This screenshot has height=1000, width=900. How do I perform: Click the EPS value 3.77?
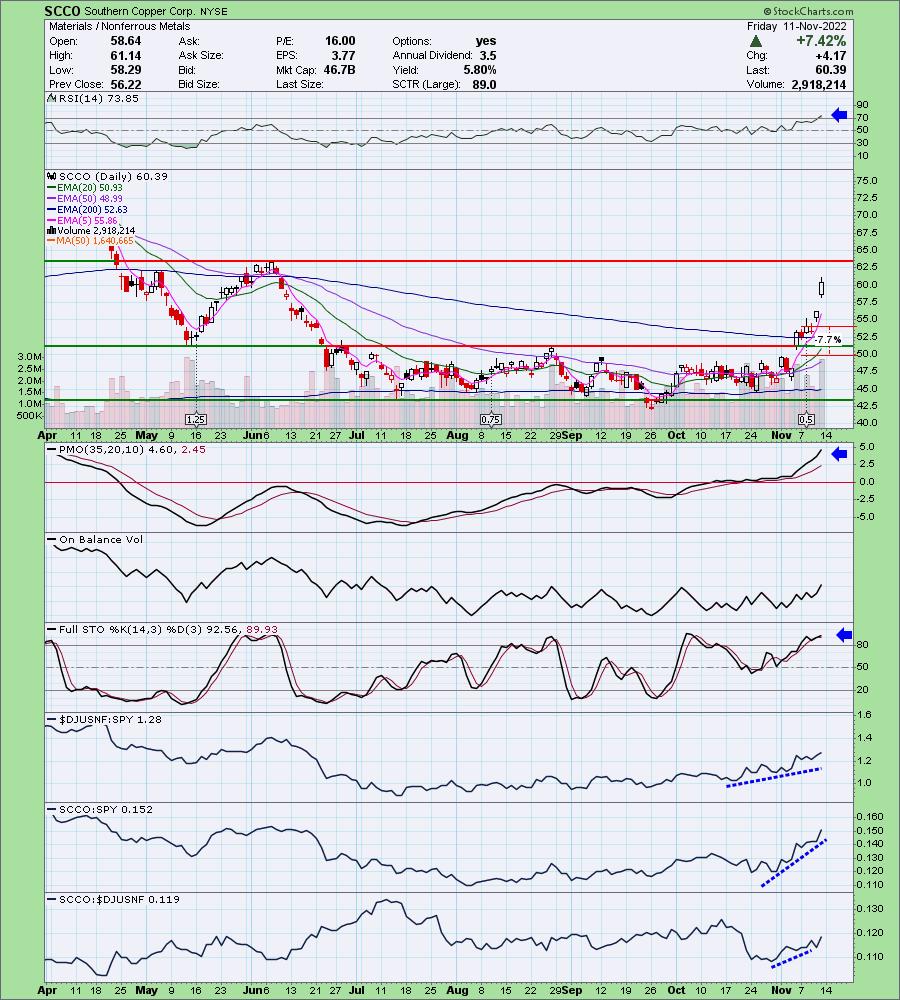343,55
